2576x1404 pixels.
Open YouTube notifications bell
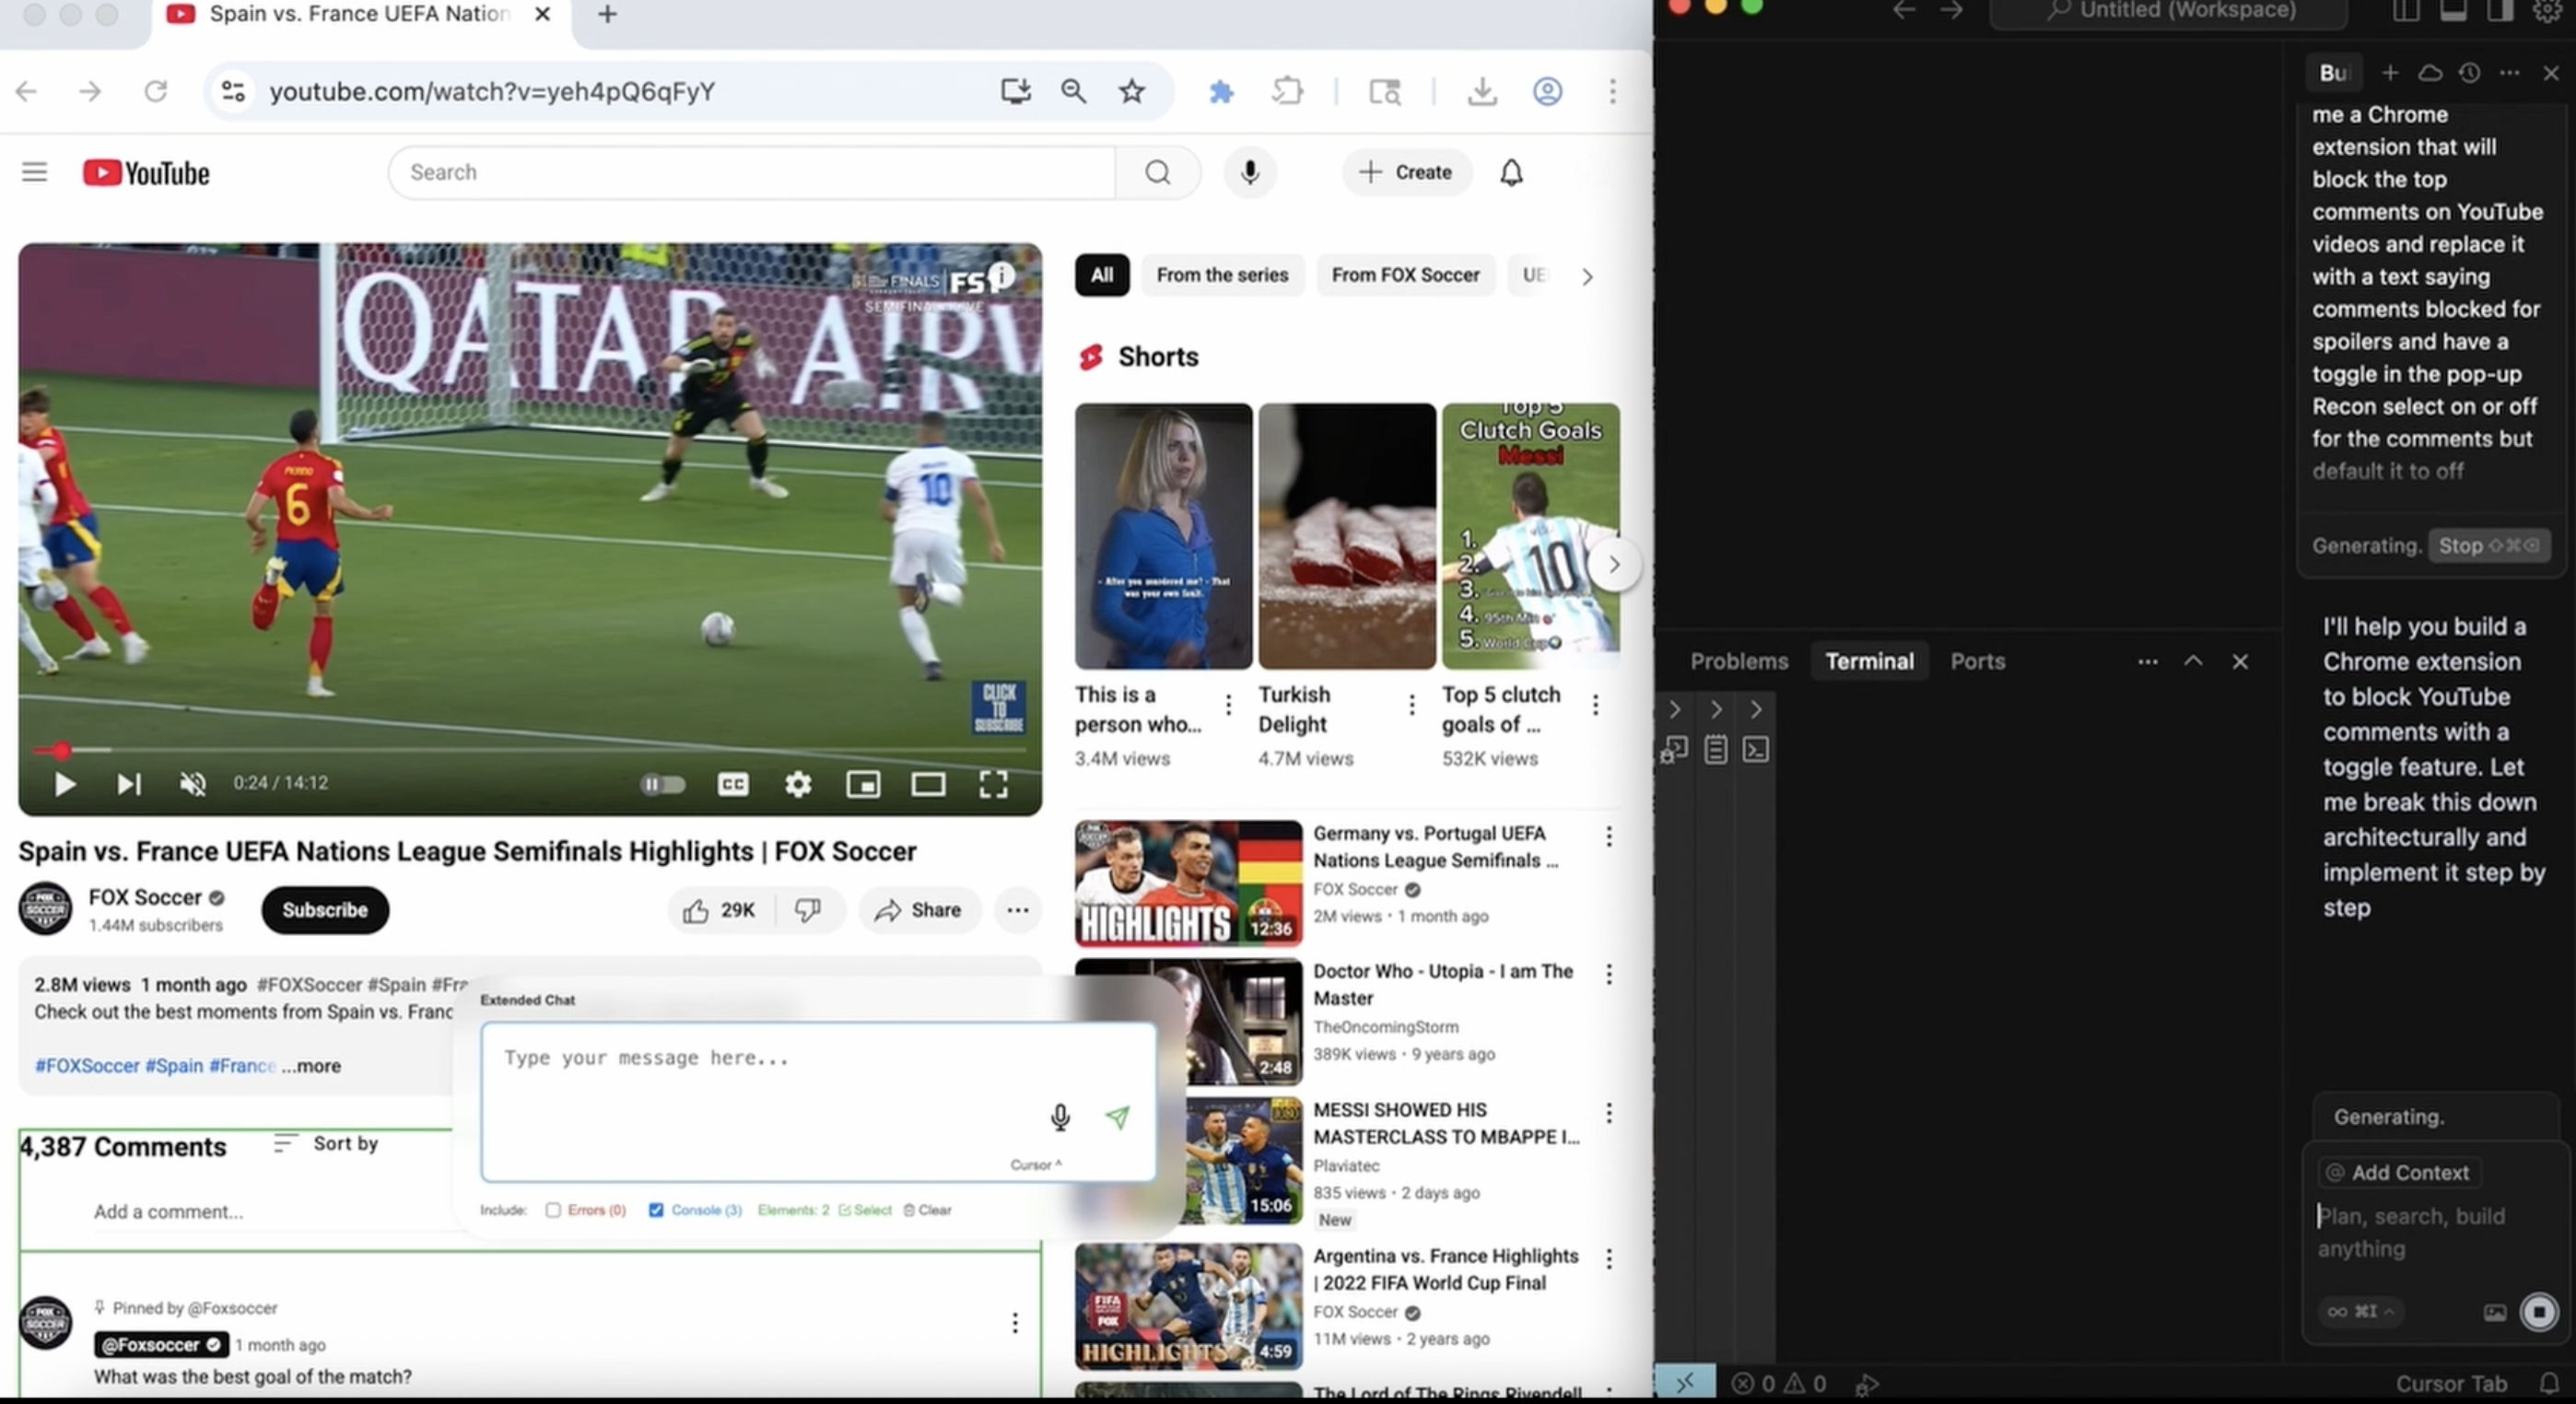pyautogui.click(x=1511, y=172)
